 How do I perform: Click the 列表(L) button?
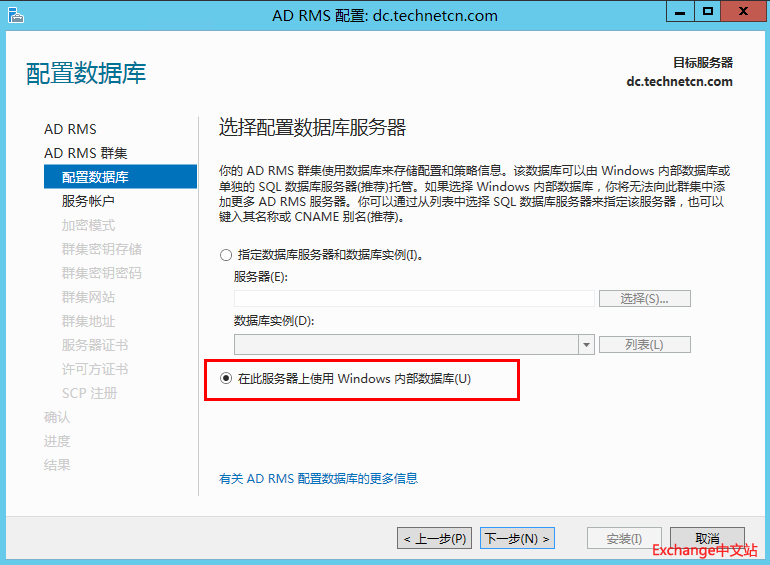point(644,345)
